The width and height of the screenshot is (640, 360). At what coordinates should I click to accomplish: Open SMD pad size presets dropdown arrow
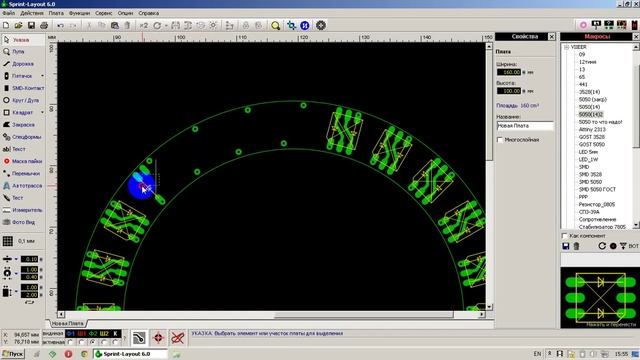[16, 291]
